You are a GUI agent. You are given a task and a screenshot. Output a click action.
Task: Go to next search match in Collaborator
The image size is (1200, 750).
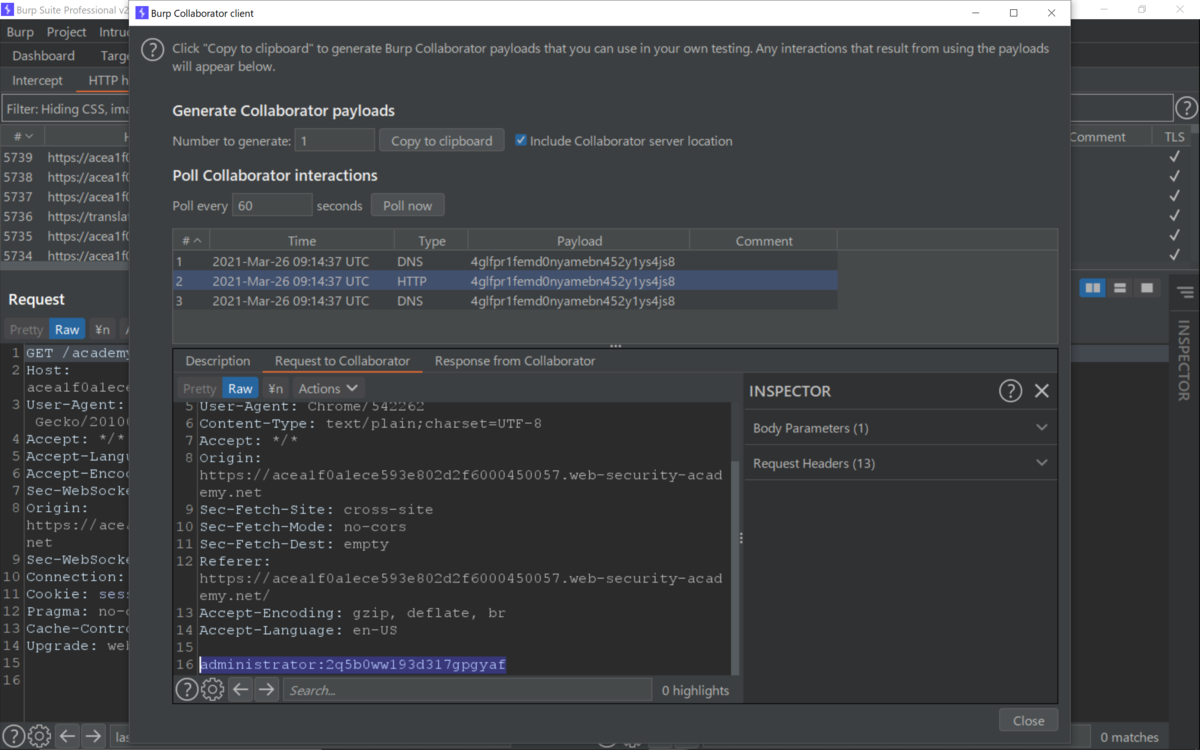tap(266, 689)
